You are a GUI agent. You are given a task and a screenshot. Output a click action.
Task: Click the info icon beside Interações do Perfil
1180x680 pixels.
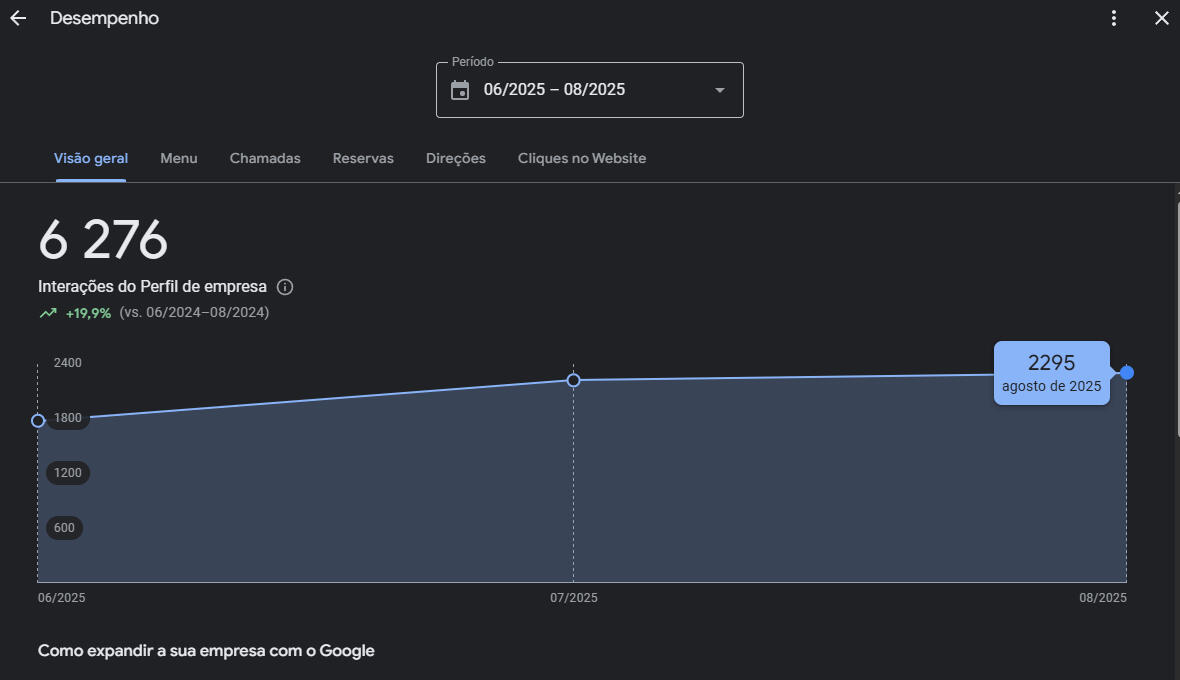click(x=285, y=288)
